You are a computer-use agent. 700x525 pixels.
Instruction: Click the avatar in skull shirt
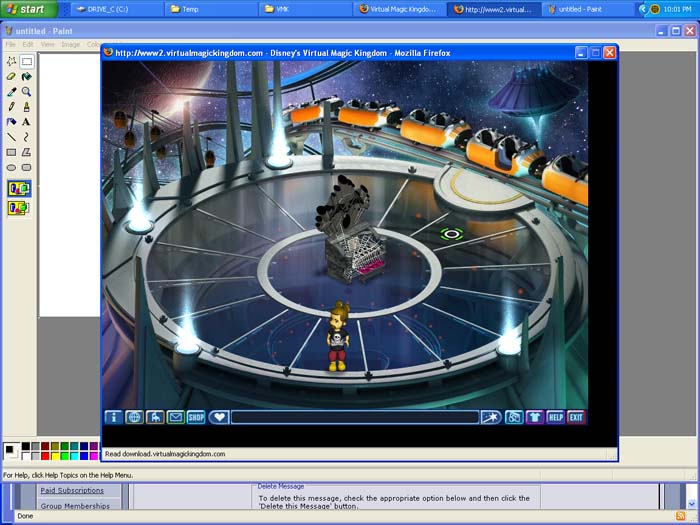338,336
